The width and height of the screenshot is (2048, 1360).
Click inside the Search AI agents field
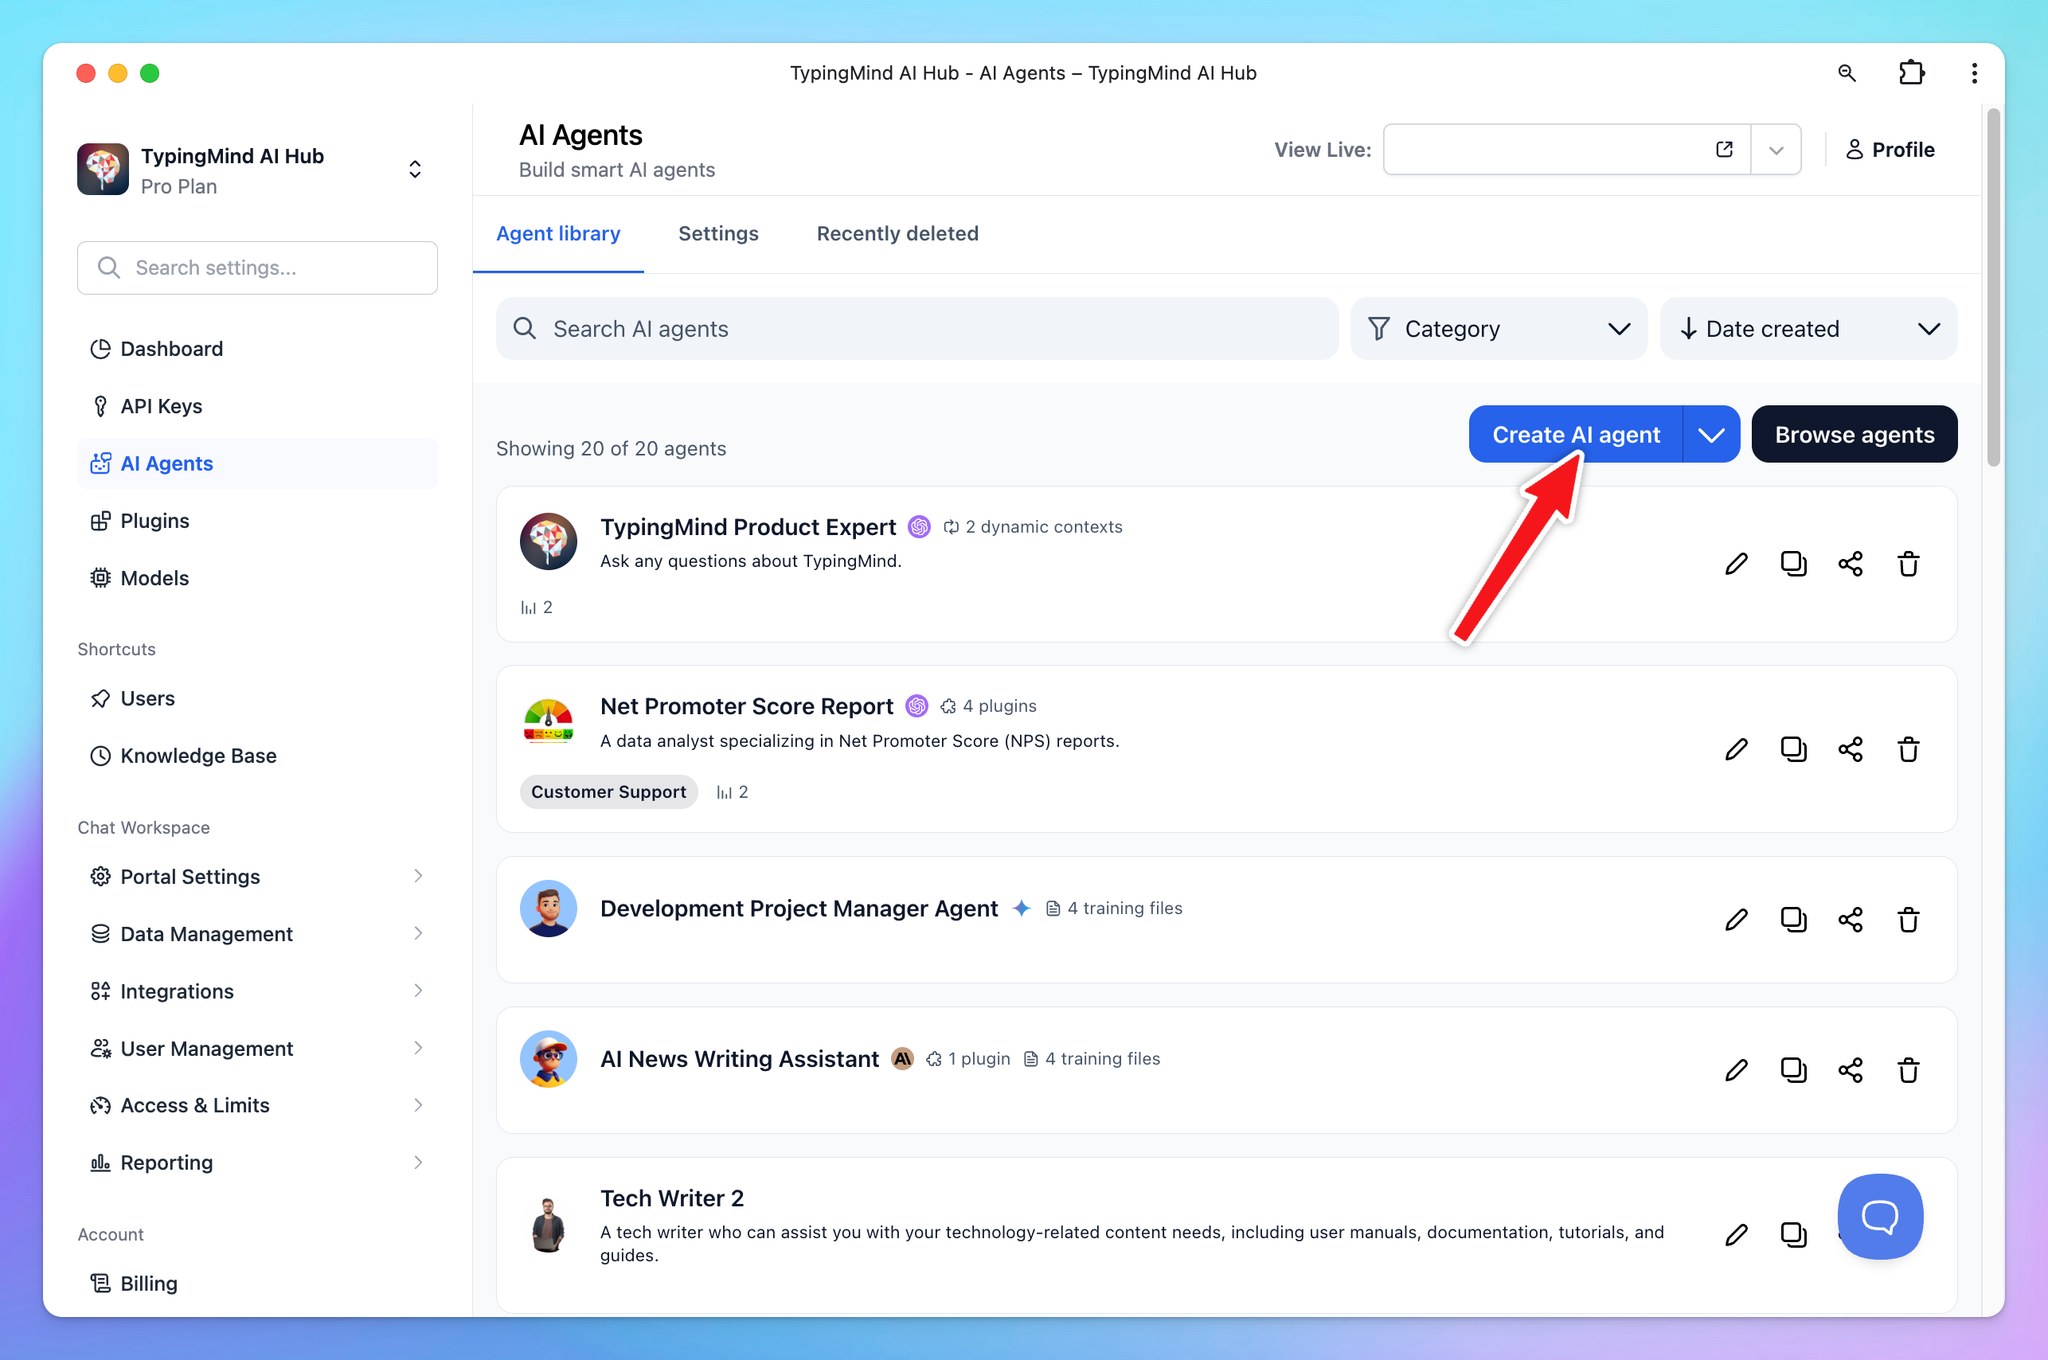click(913, 328)
